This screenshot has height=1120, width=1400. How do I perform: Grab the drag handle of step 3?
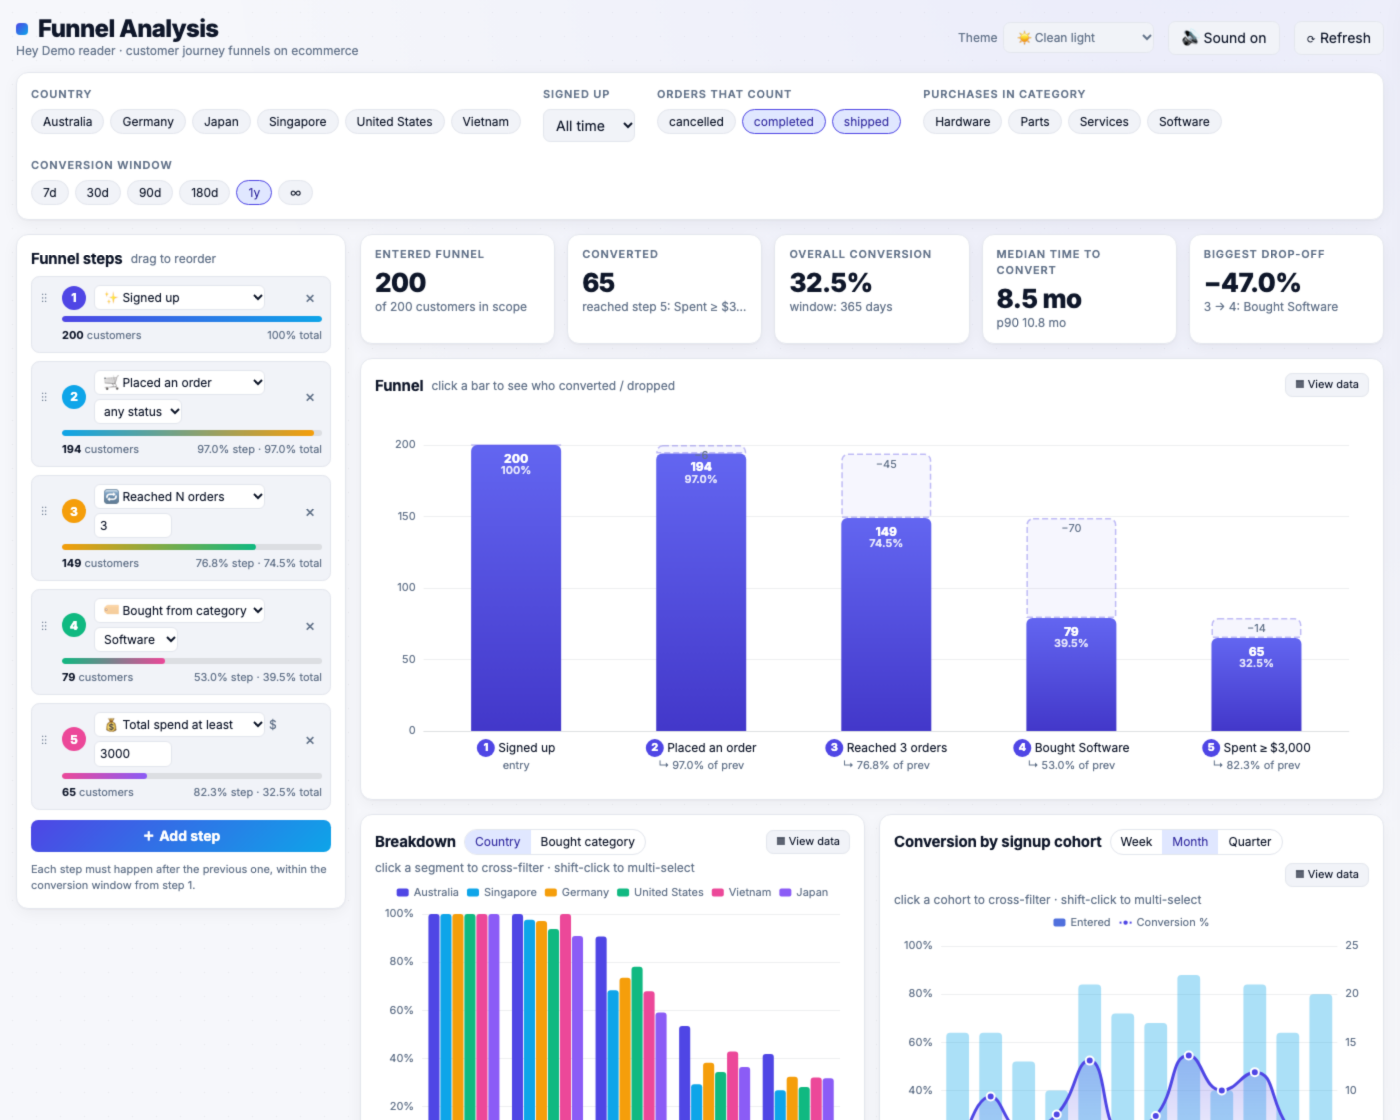point(44,512)
